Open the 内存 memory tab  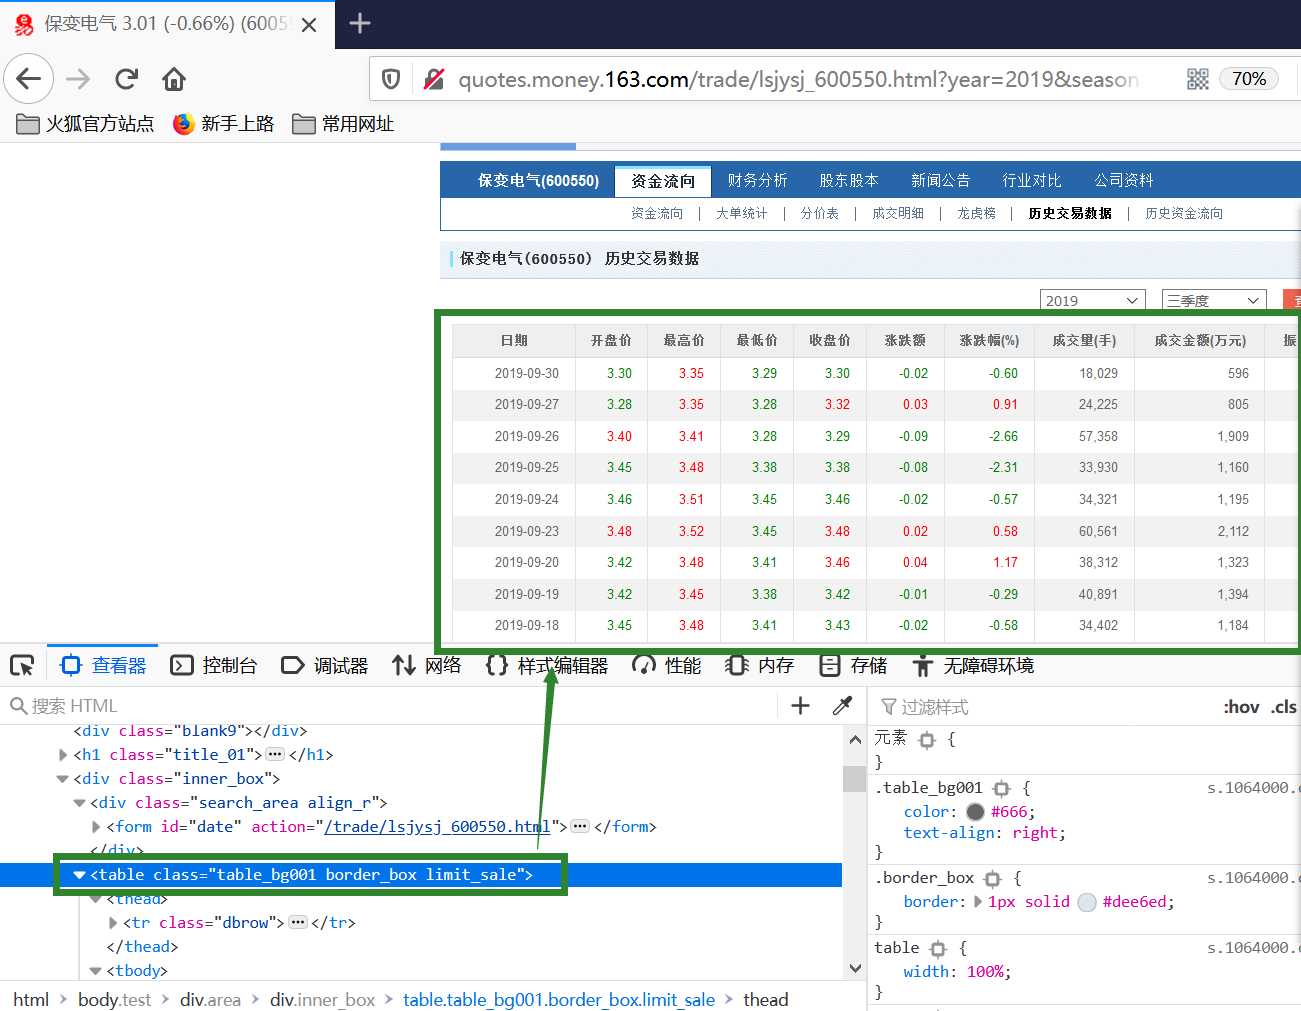pos(760,665)
